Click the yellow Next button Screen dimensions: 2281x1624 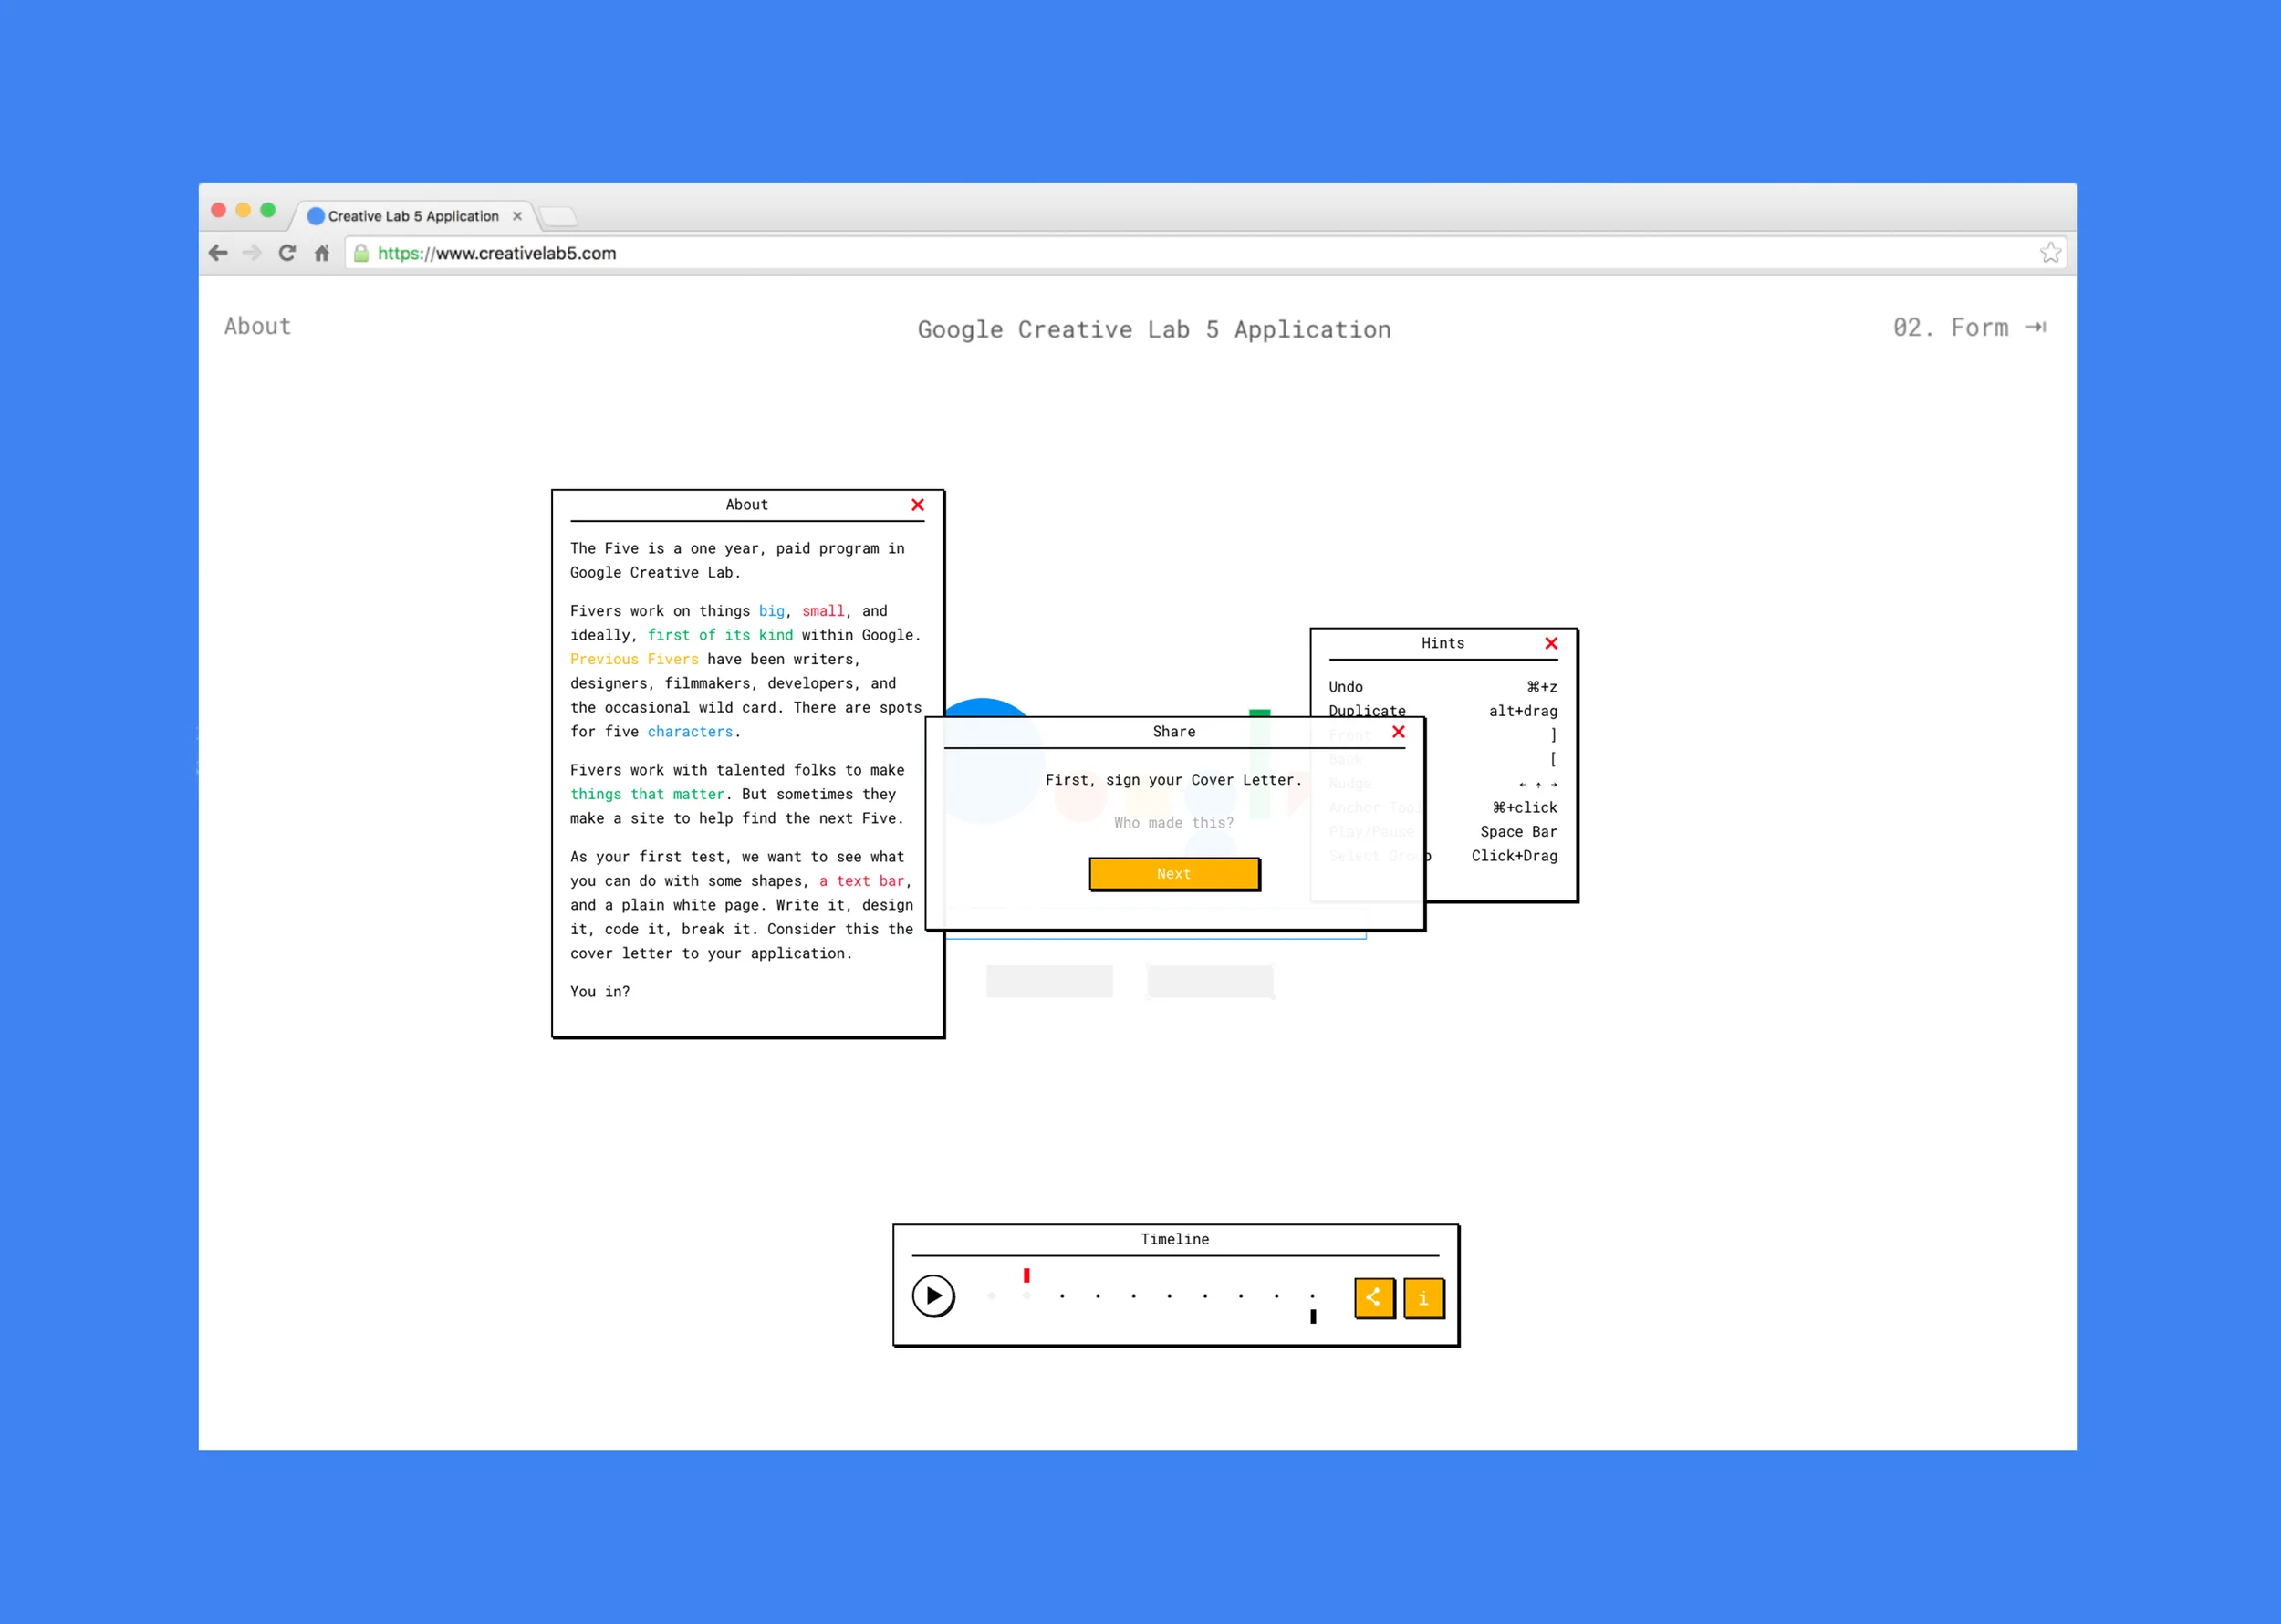1173,873
